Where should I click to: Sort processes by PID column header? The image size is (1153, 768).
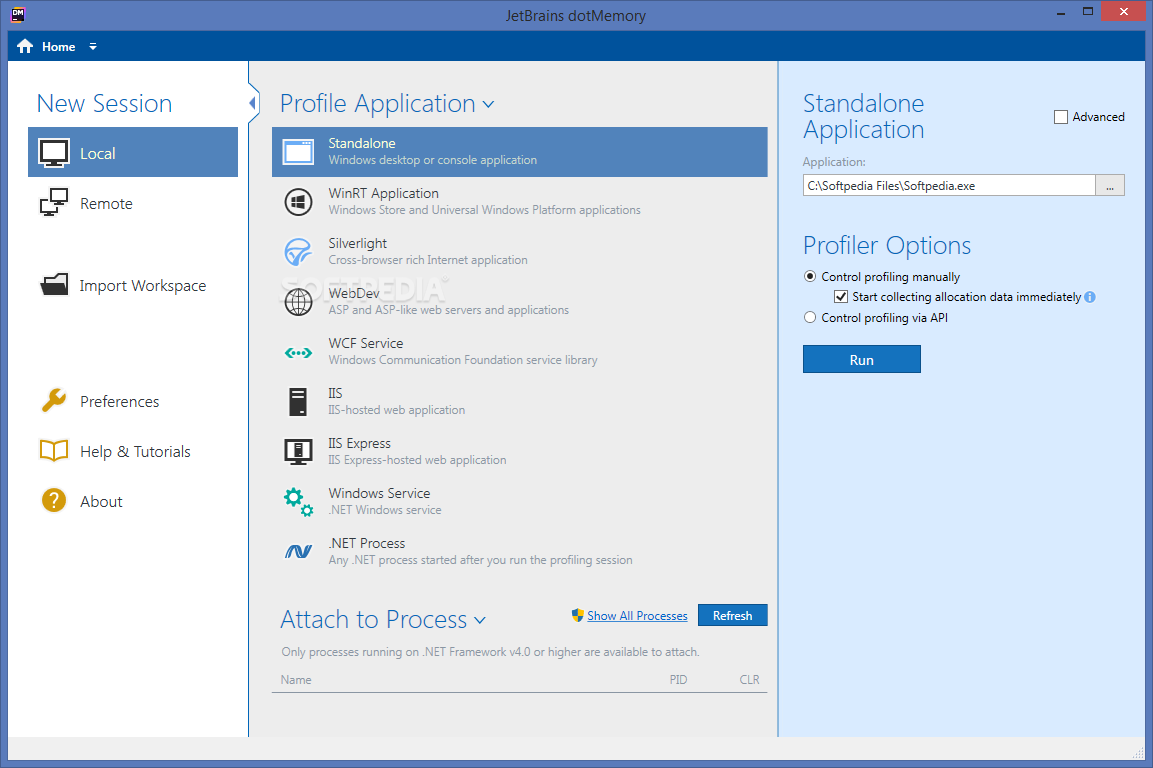tap(678, 680)
